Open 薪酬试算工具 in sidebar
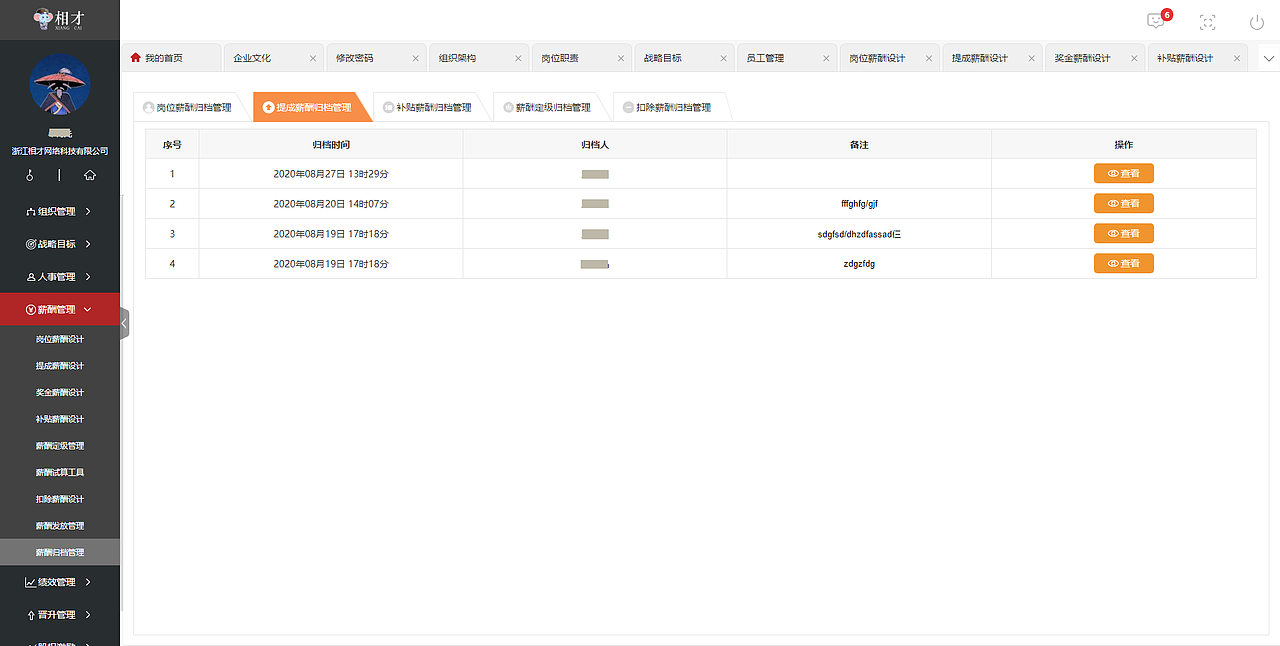Screen dimensions: 1280x646 coord(60,472)
